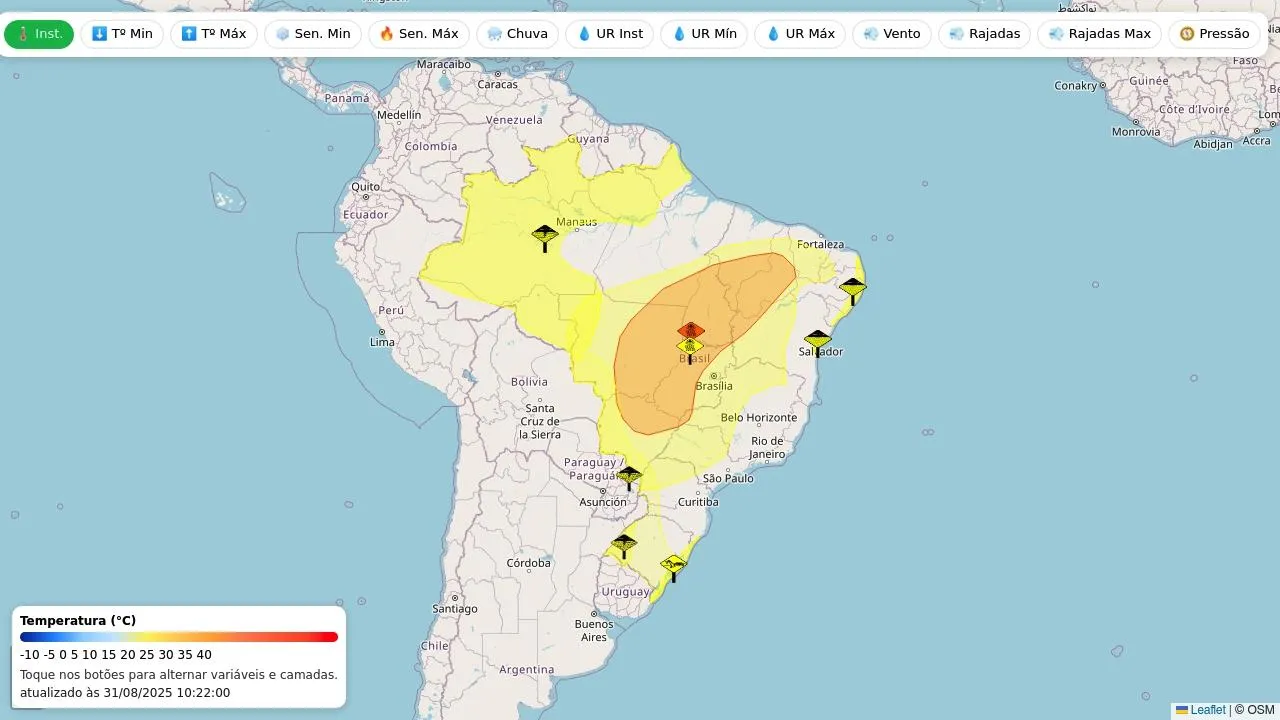Image resolution: width=1280 pixels, height=720 pixels.
Task: Select the Inst. temperature layer
Action: [x=39, y=34]
